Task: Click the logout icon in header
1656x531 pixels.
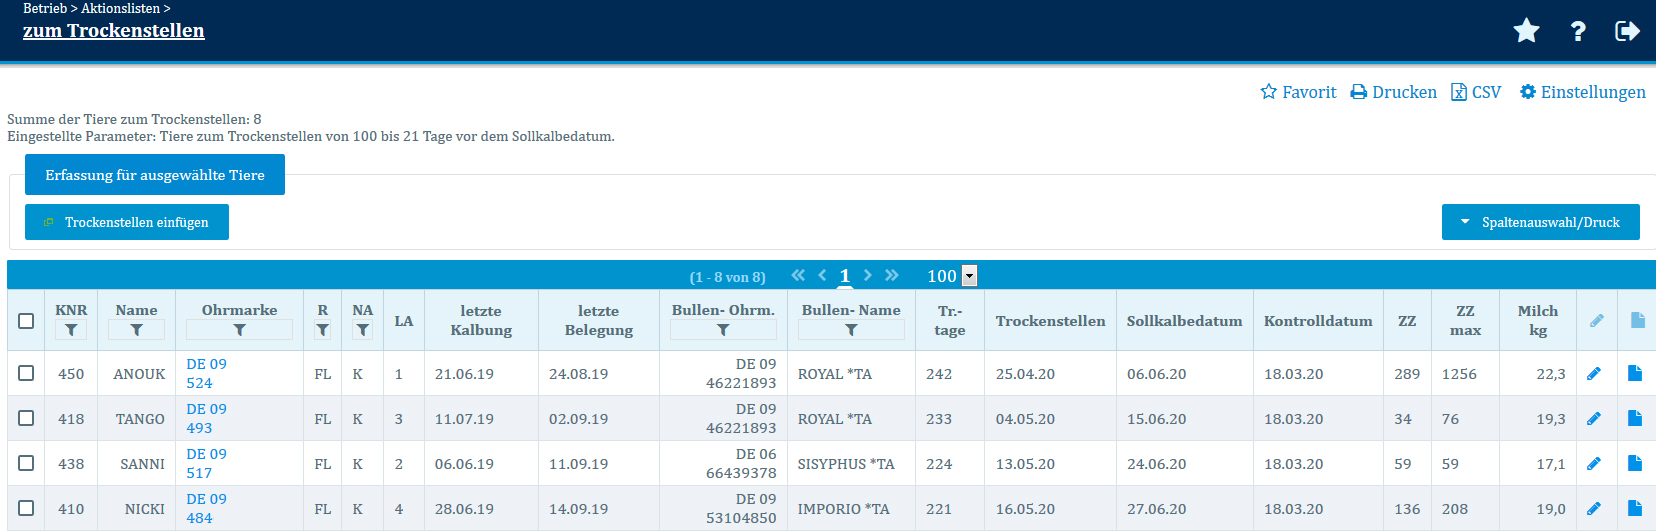Action: 1627,31
